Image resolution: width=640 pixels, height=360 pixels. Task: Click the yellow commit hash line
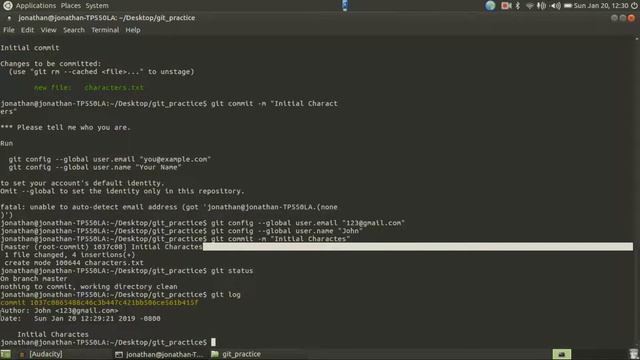point(99,302)
